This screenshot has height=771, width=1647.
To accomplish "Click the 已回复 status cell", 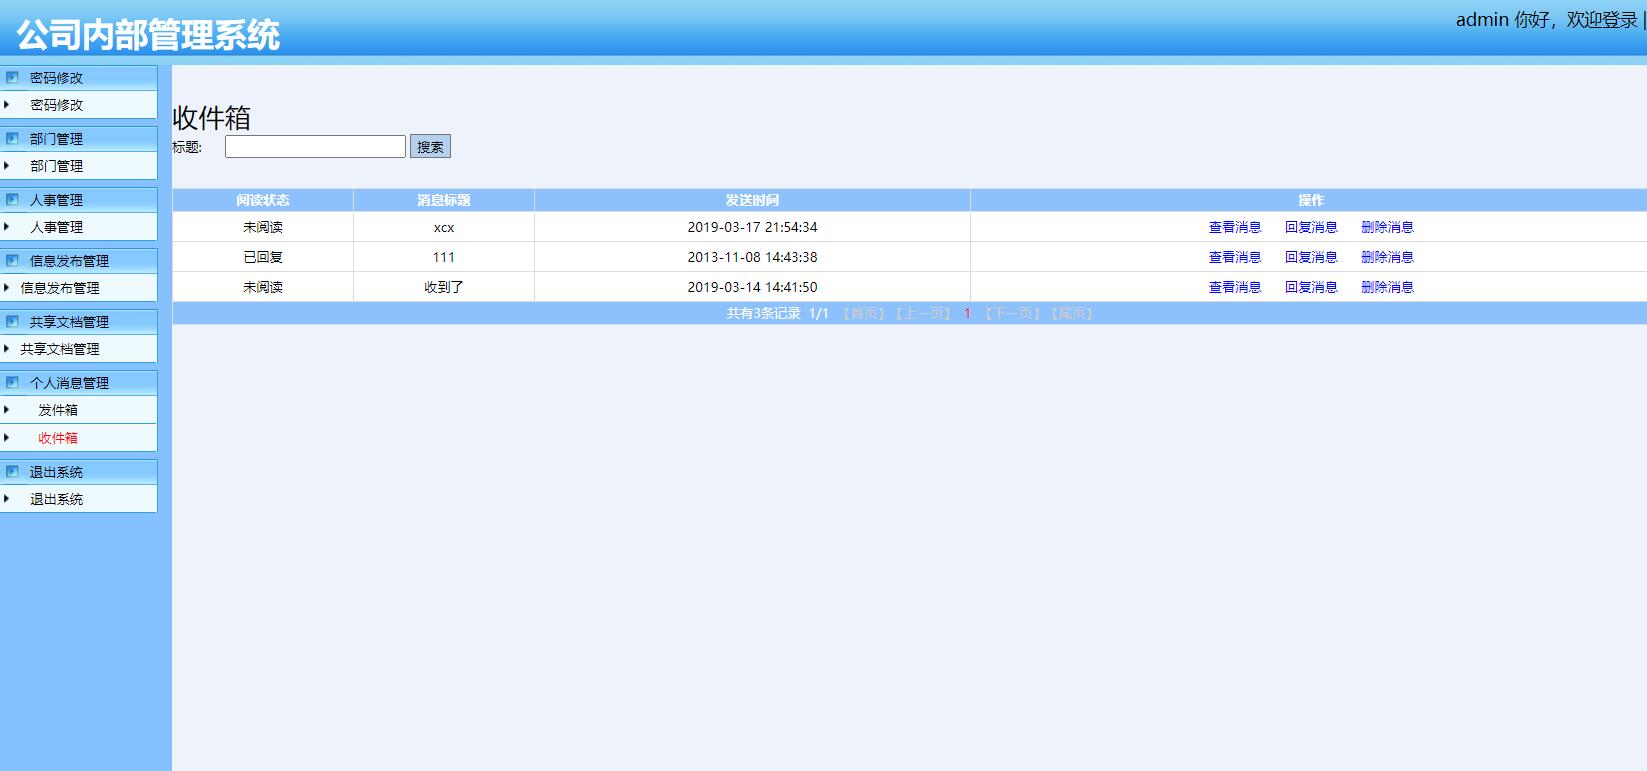I will pos(263,257).
